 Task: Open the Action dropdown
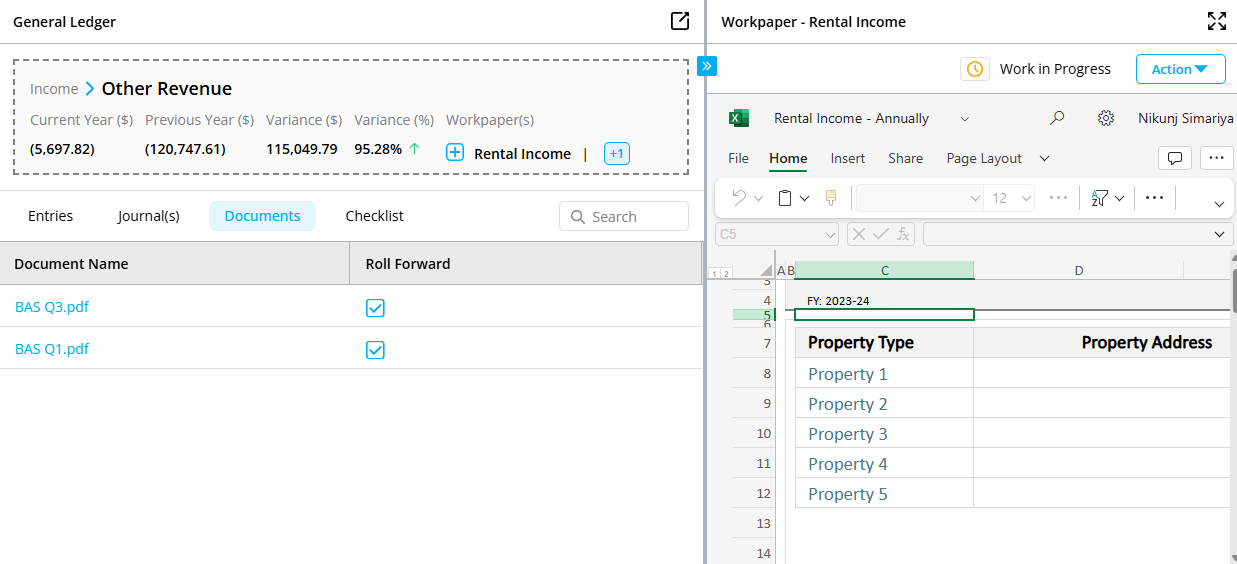point(1180,69)
